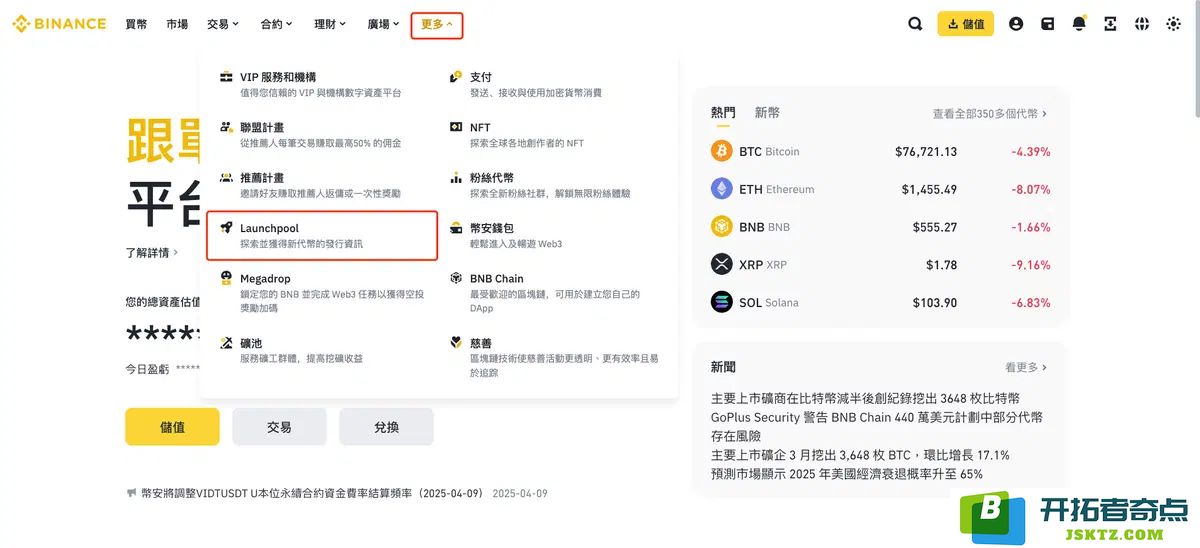Viewport: 1200px width, 548px height.
Task: Collapse the 更多 dropdown menu
Action: [437, 24]
